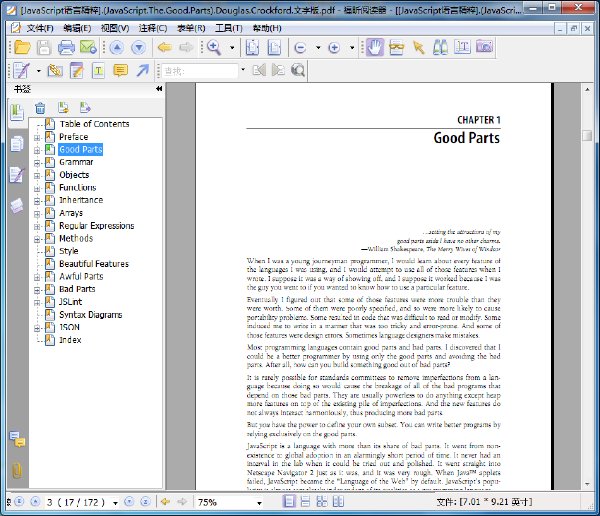Collapse the bookmark panel with double arrow
The height and width of the screenshot is (516, 600).
pos(159,89)
